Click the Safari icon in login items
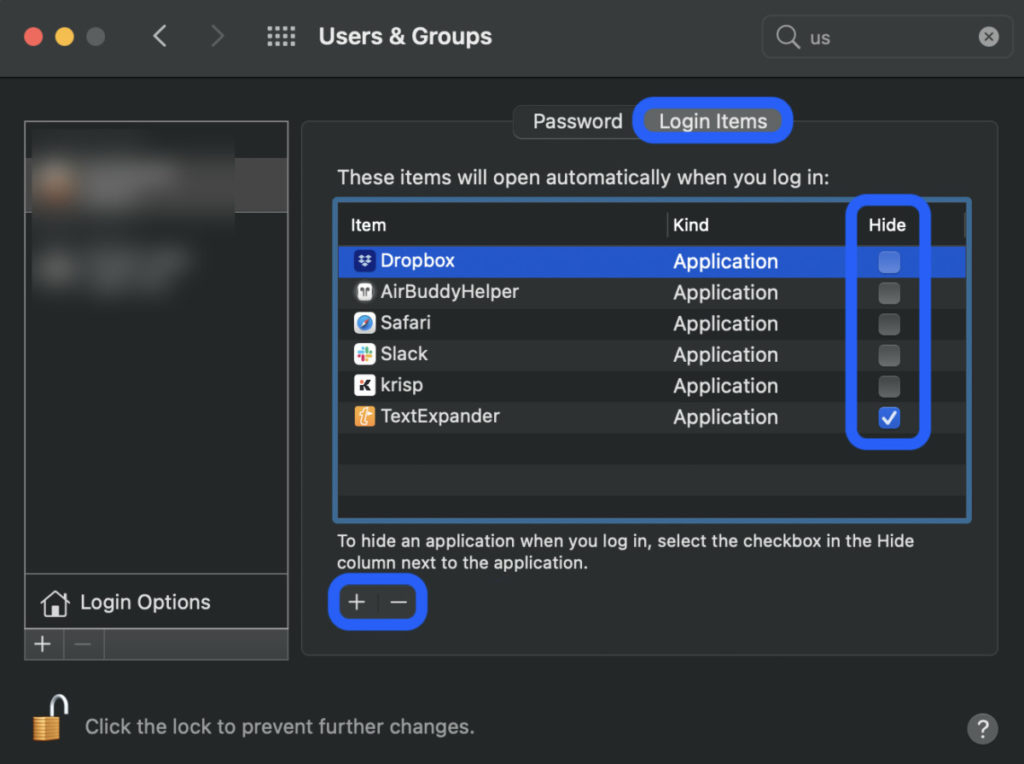Screen dimensions: 1024x764 pyautogui.click(x=363, y=323)
